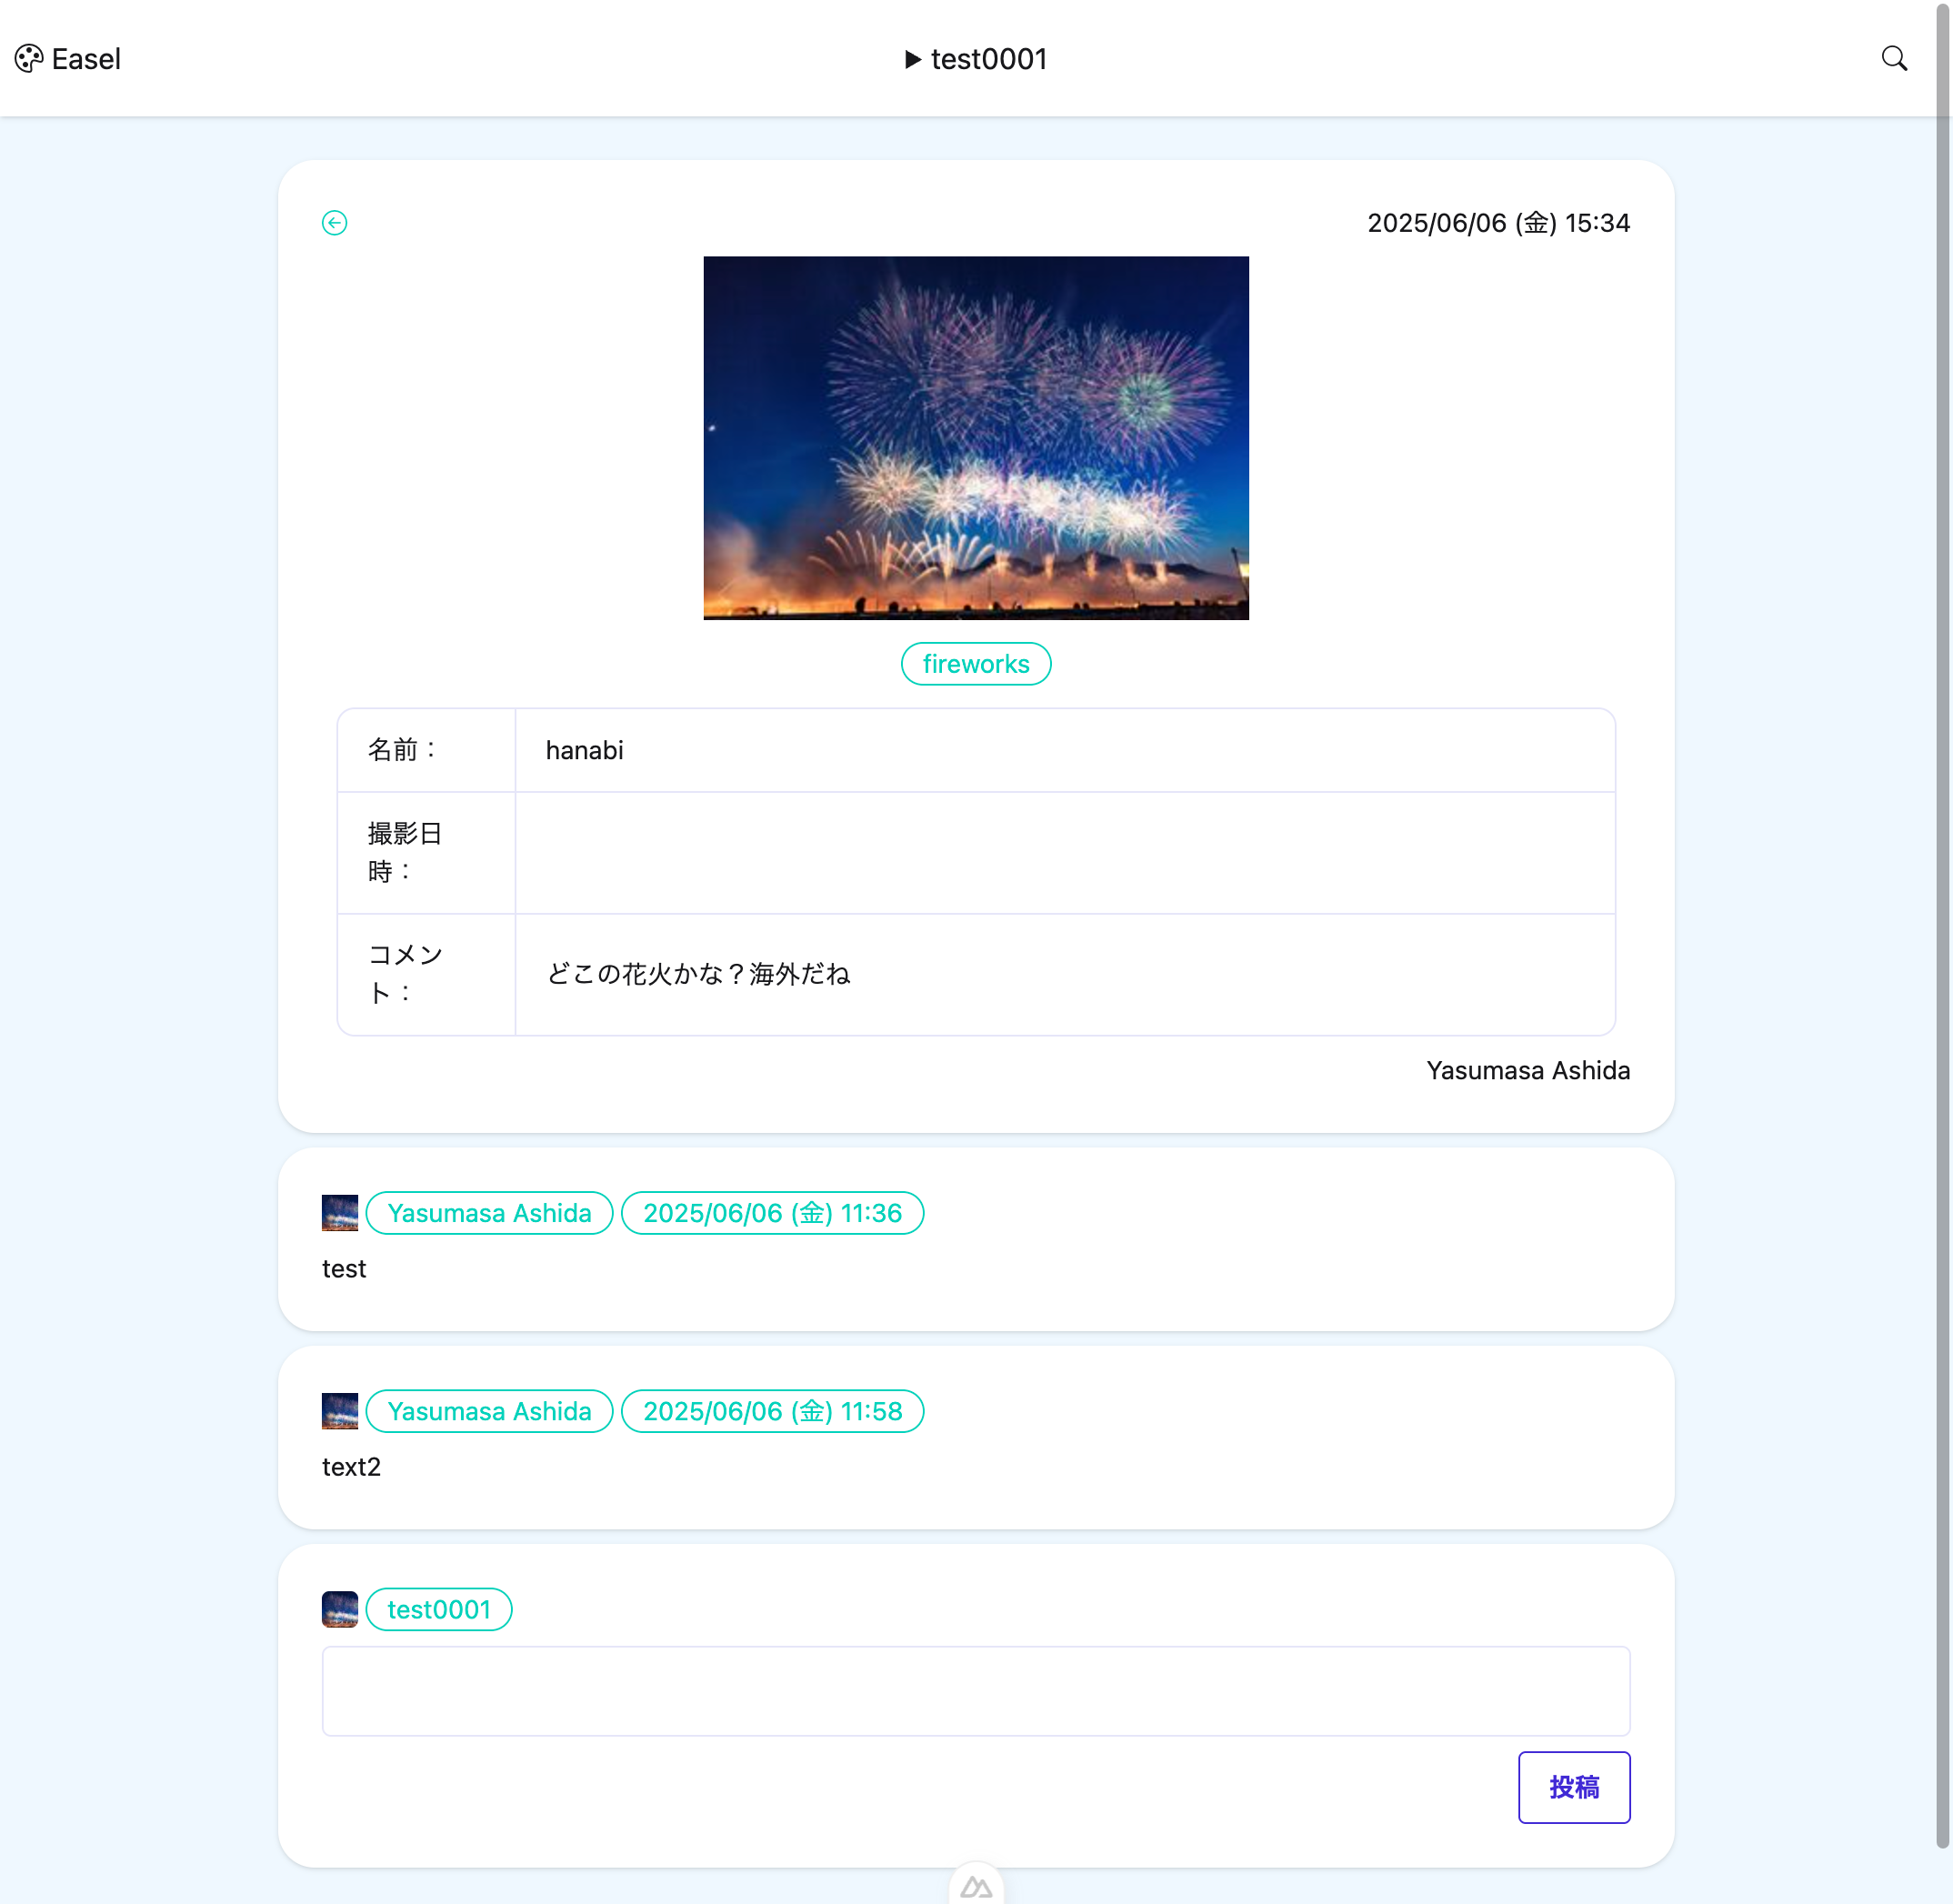Click the timestamp 2025/06/06 11:36 pill

click(x=772, y=1212)
